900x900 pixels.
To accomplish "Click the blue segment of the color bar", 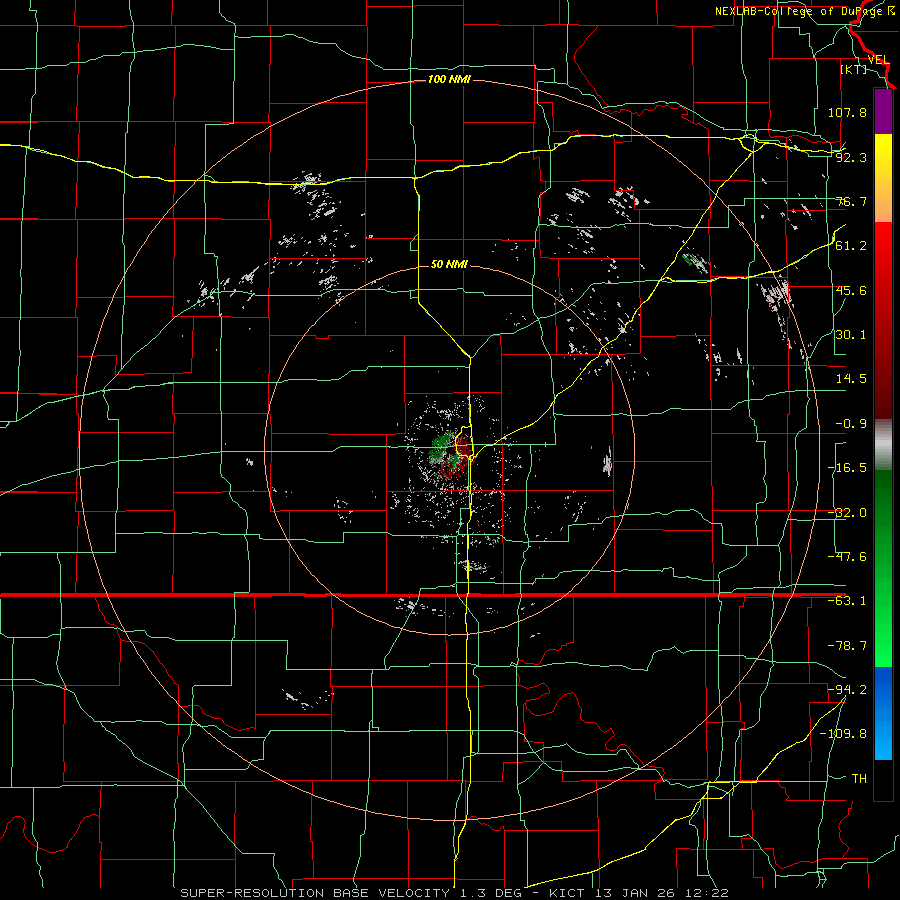I will click(x=883, y=713).
